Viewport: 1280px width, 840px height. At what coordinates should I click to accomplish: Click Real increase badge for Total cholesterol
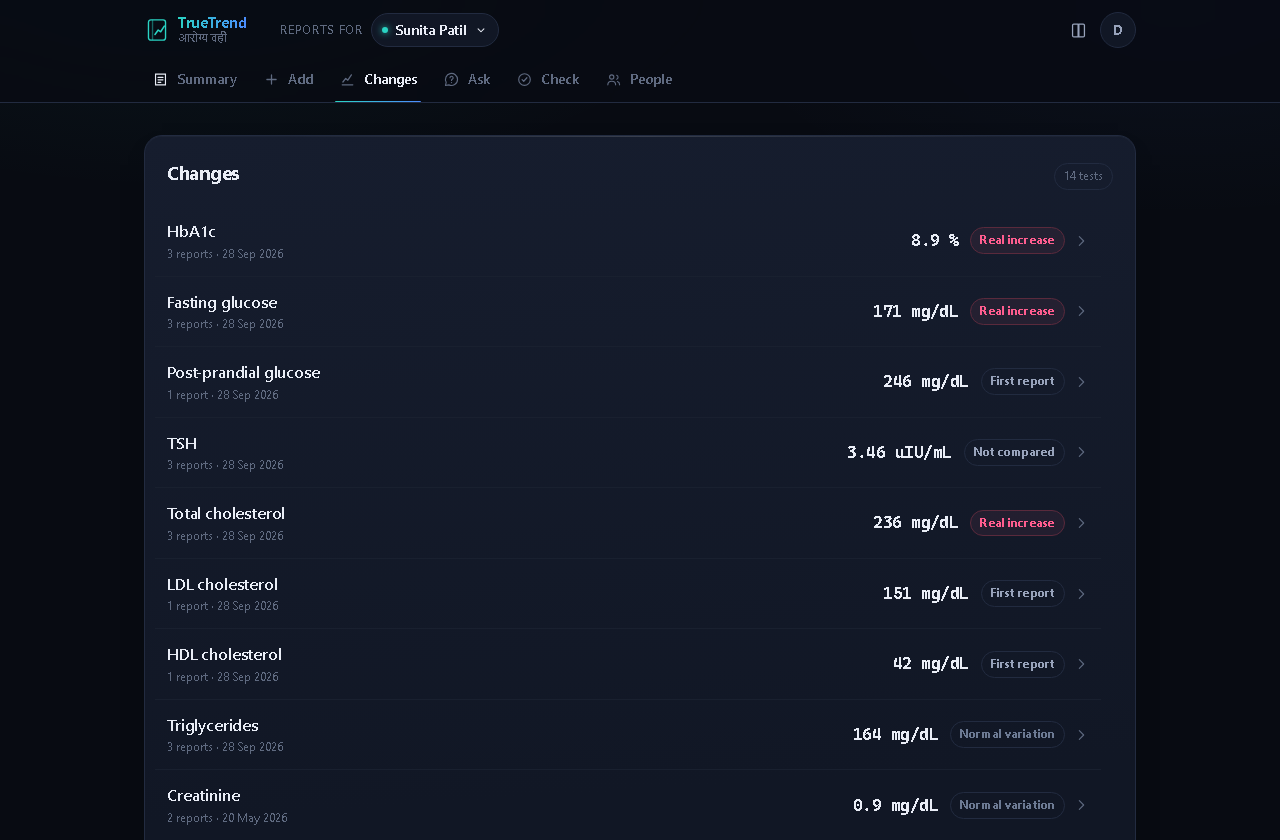(x=1017, y=523)
